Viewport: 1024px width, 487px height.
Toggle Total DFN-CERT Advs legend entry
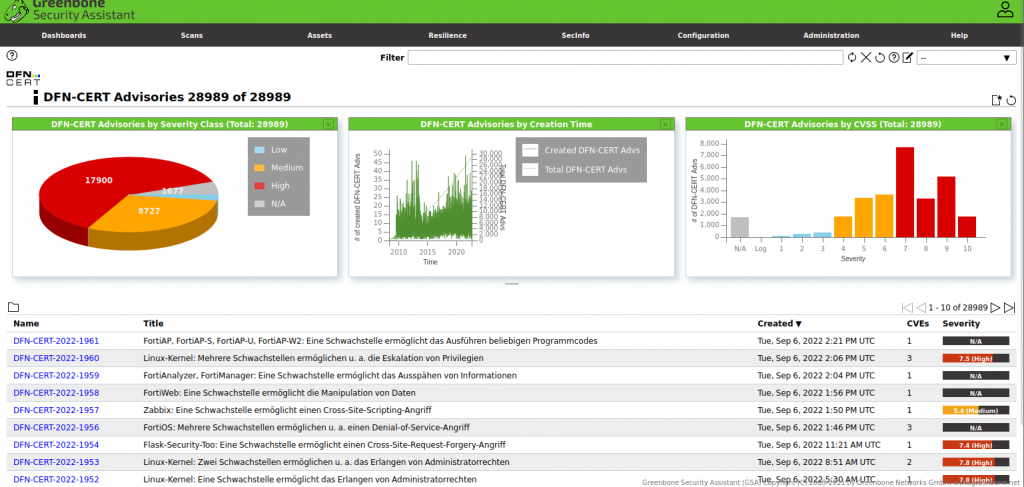point(575,170)
